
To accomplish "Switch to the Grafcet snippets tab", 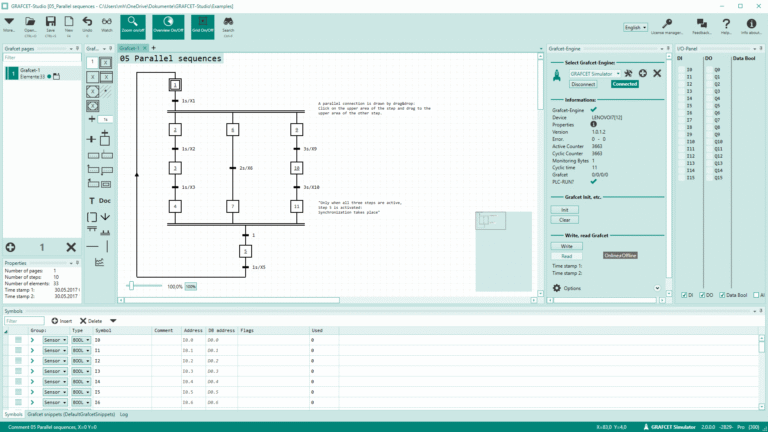I will [71, 413].
